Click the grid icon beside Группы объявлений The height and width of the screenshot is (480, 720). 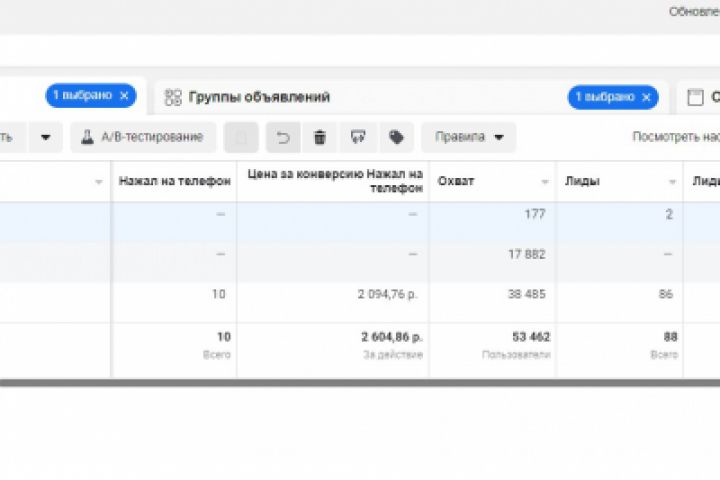click(173, 97)
